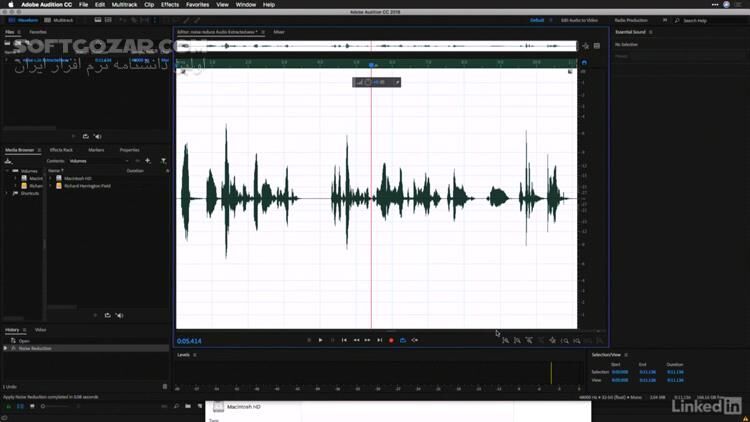Zoom in amplitude below the waveform
Viewport: 750px width, 422px height.
coord(506,341)
